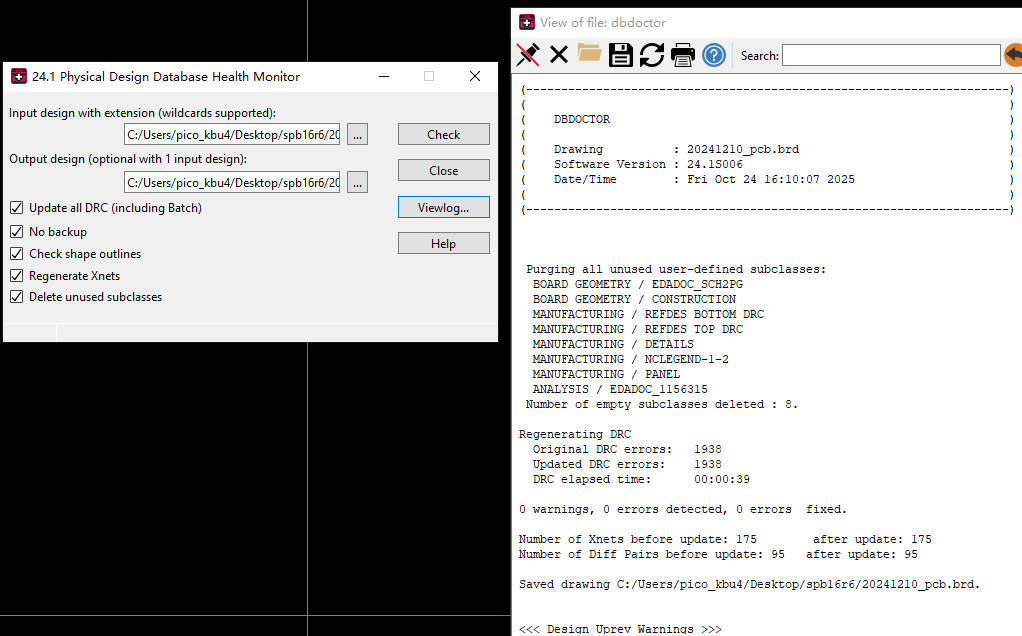Click the 'DBDOCTOR' header text in log
Image resolution: width=1022 pixels, height=636 pixels.
pyautogui.click(x=582, y=119)
